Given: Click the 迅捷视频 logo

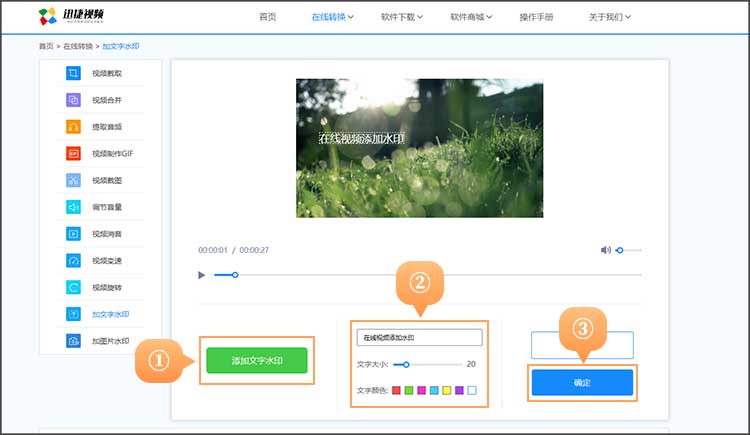Looking at the screenshot, I should 71,16.
